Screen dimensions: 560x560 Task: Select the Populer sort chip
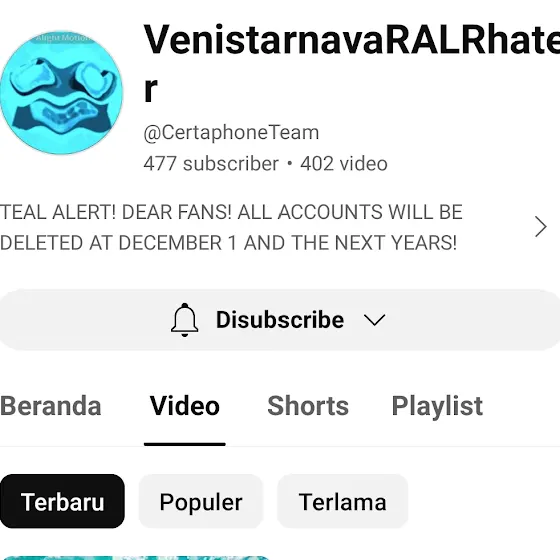coord(201,501)
